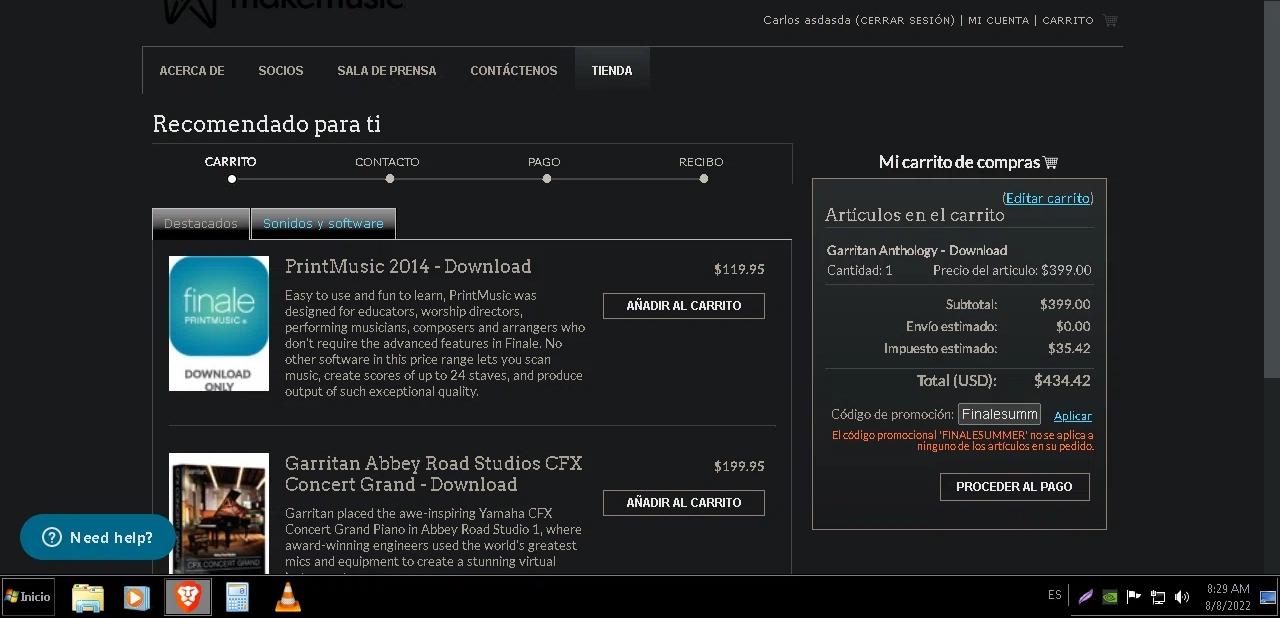Switch to the Brave browser taskbar icon

[188, 597]
